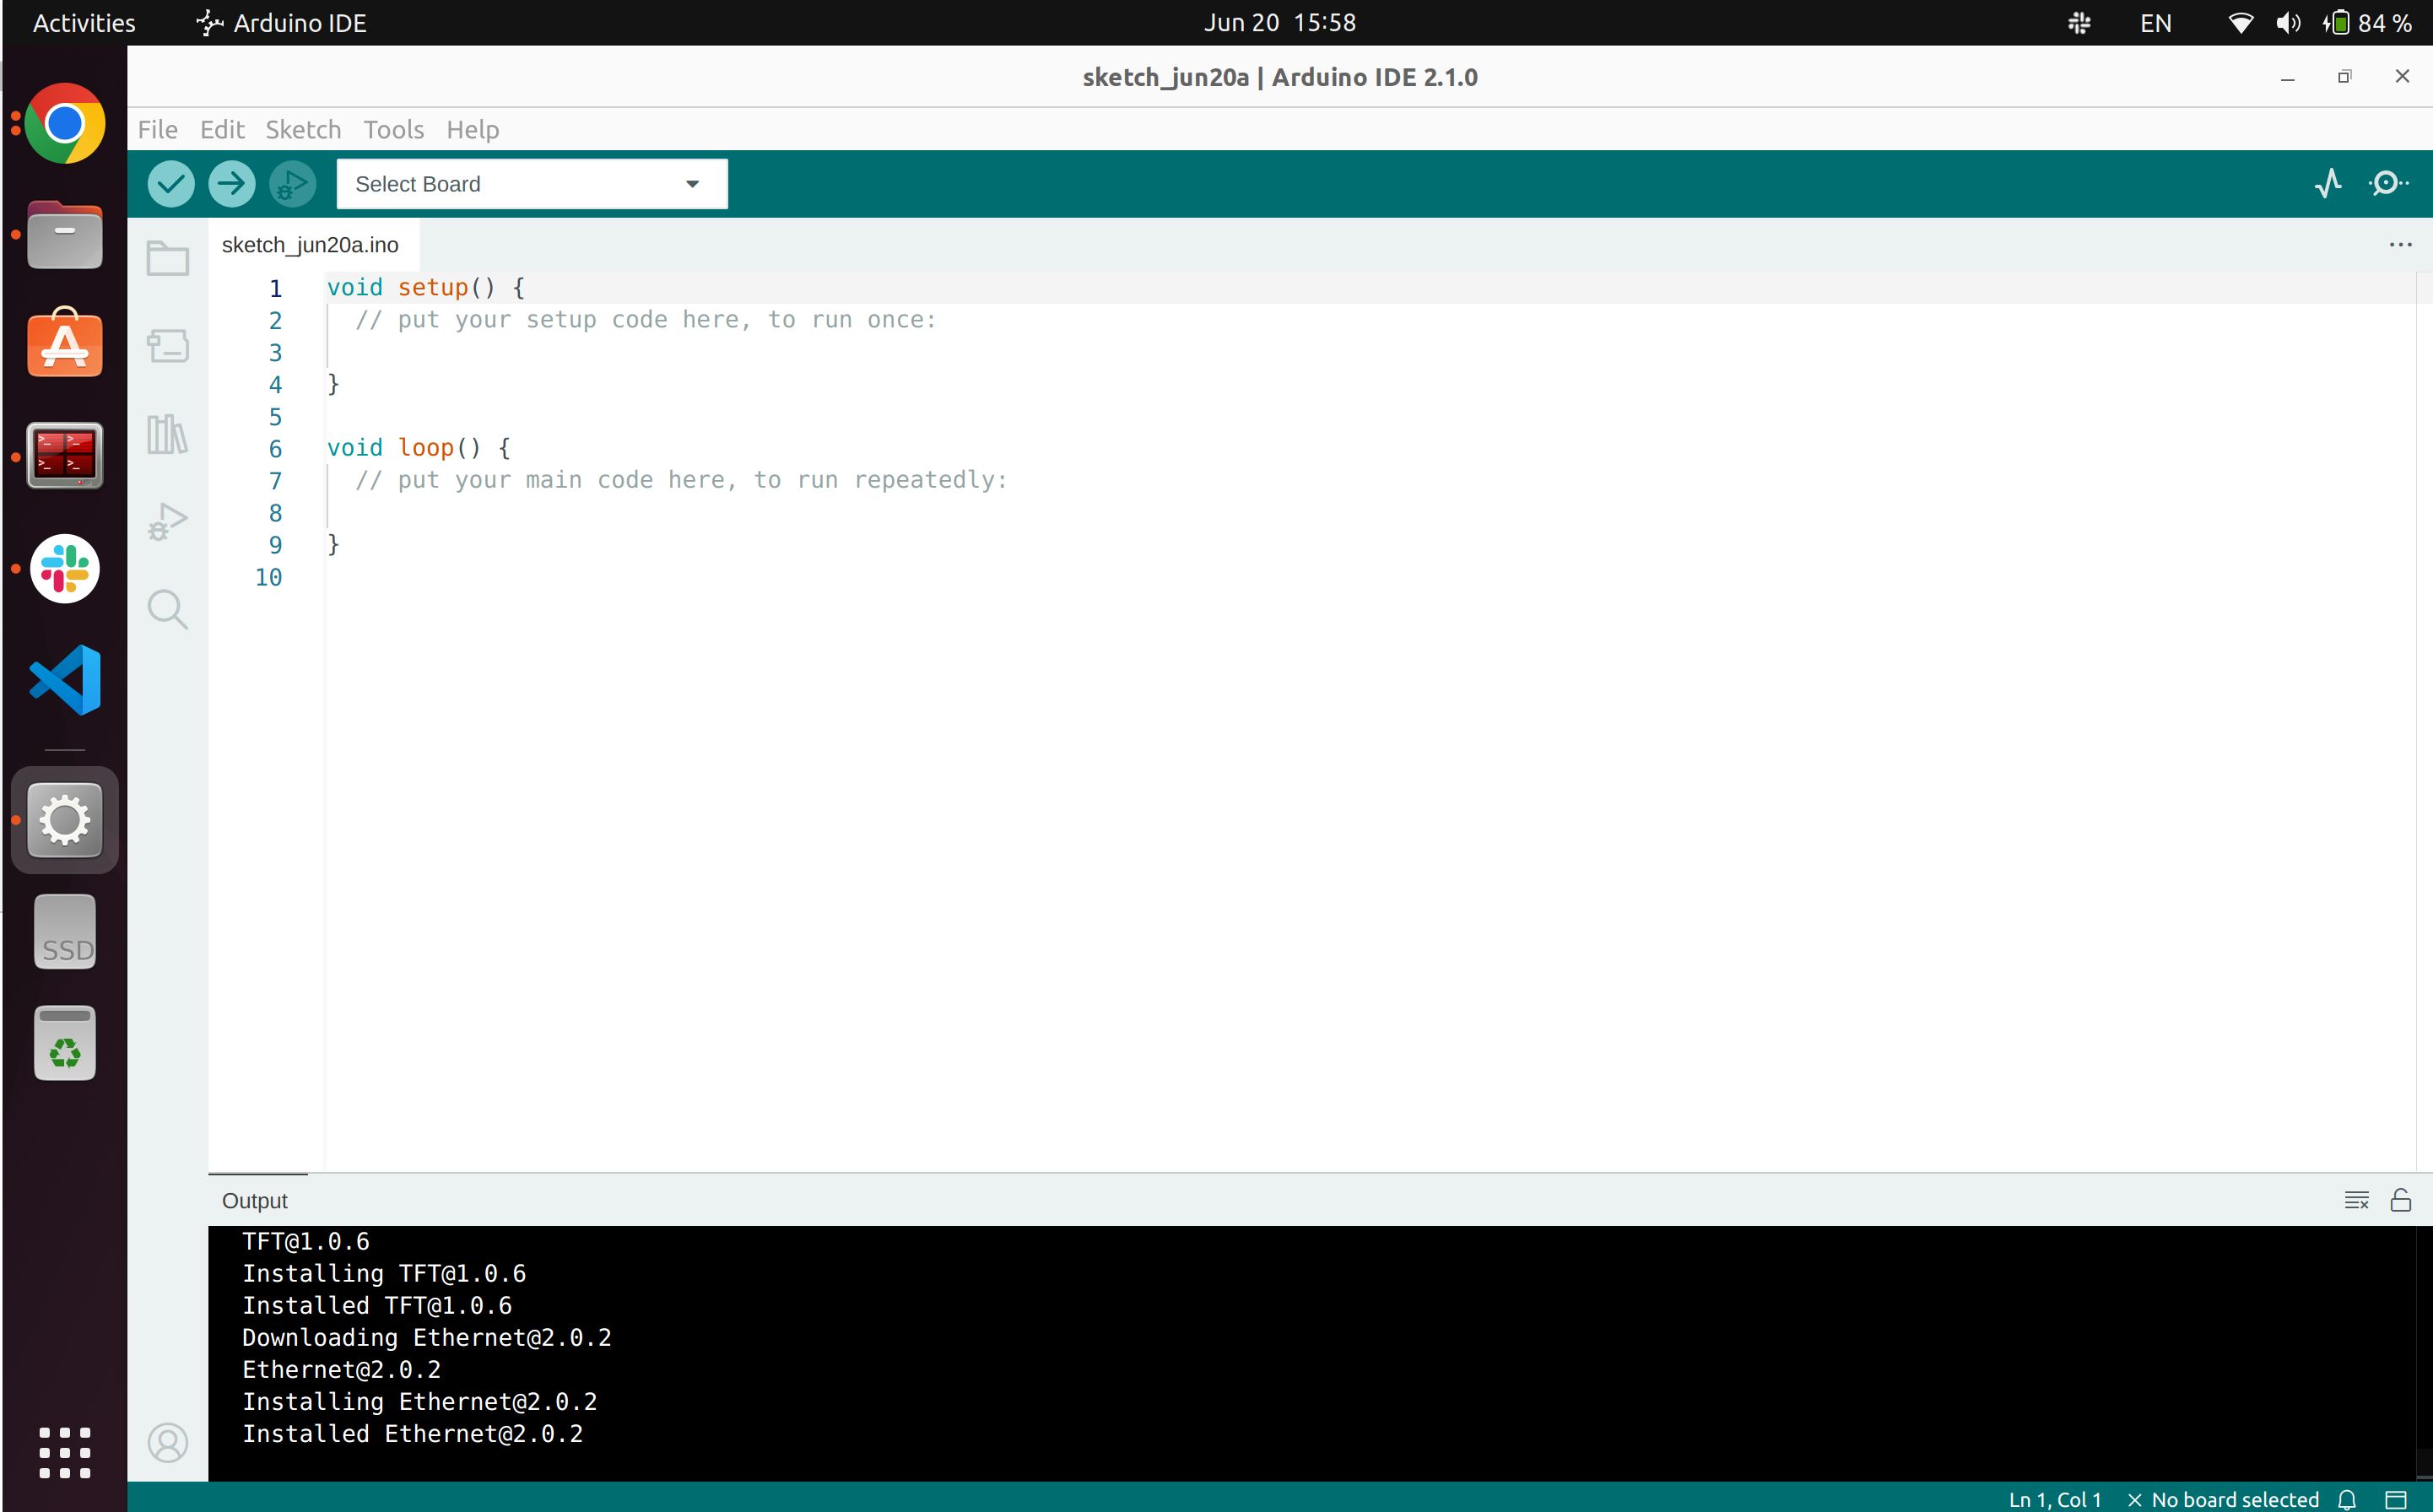The image size is (2433, 1512).
Task: Open the Search magnifier in sidebar
Action: click(x=167, y=608)
